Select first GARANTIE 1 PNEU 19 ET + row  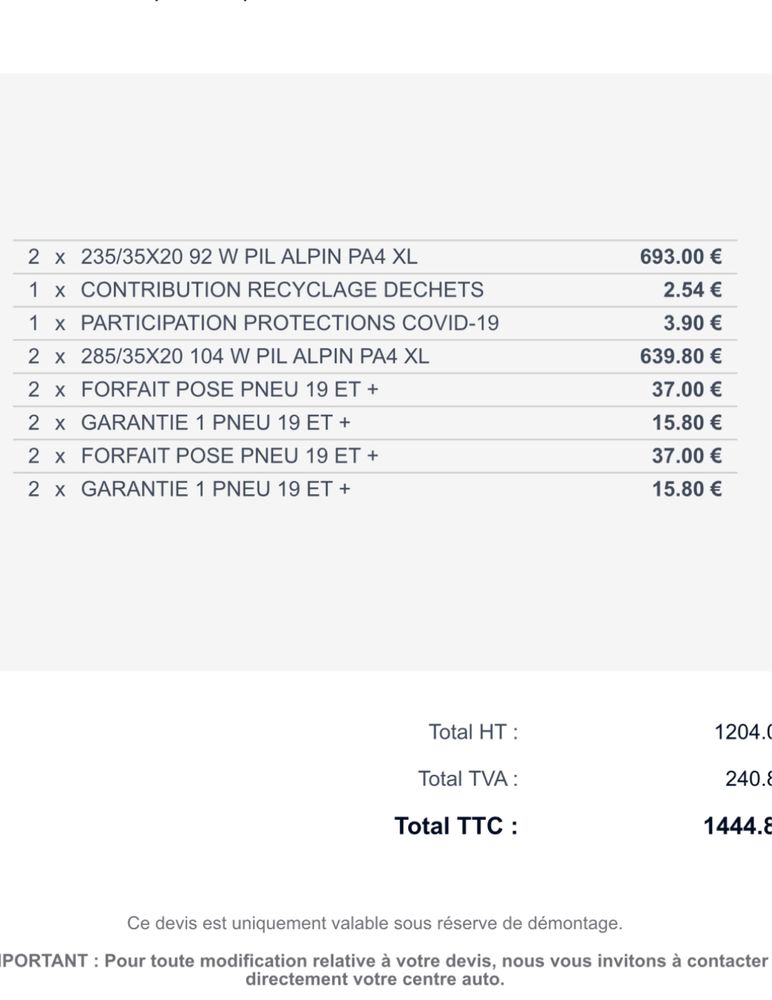click(375, 423)
